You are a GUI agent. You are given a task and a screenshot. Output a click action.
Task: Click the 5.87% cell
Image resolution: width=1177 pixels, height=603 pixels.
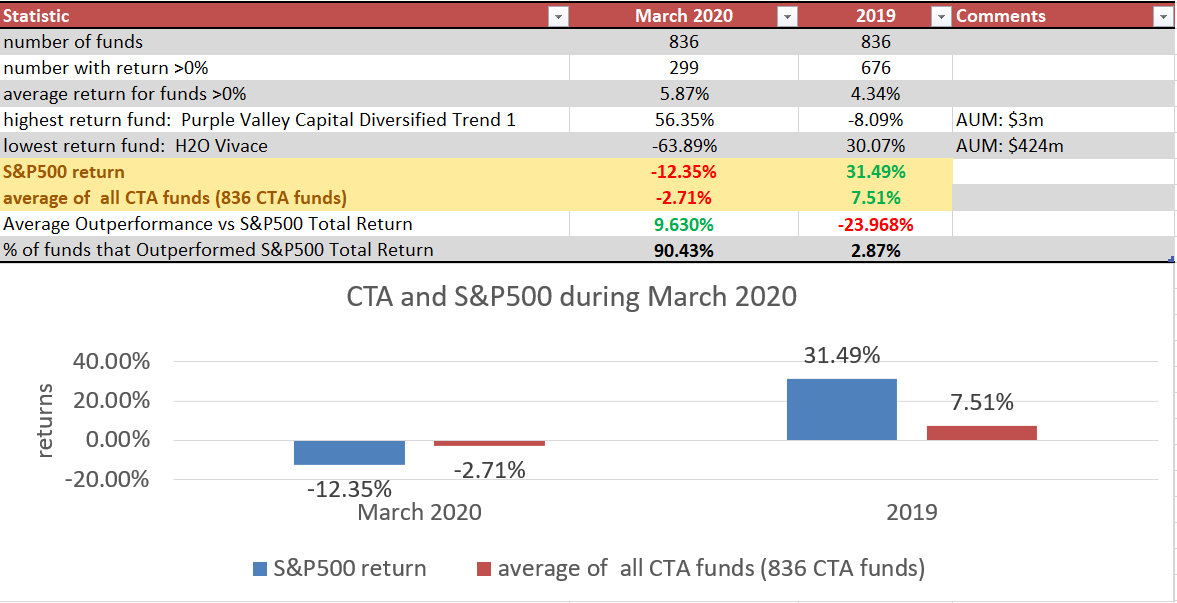pyautogui.click(x=684, y=94)
